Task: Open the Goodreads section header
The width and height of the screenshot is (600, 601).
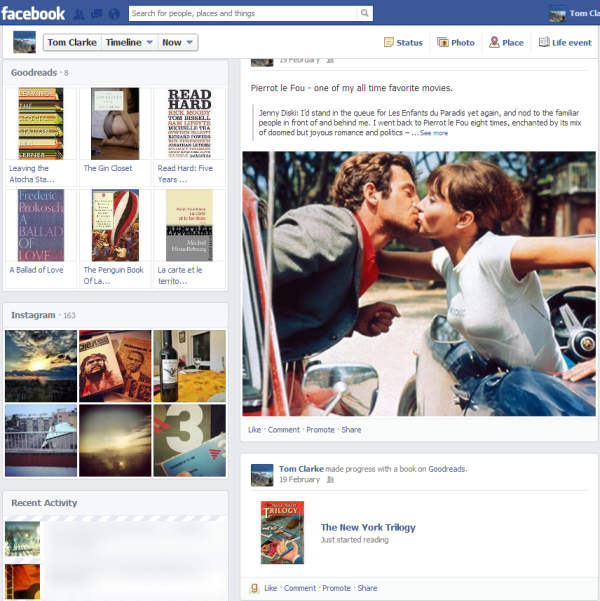Action: click(34, 72)
